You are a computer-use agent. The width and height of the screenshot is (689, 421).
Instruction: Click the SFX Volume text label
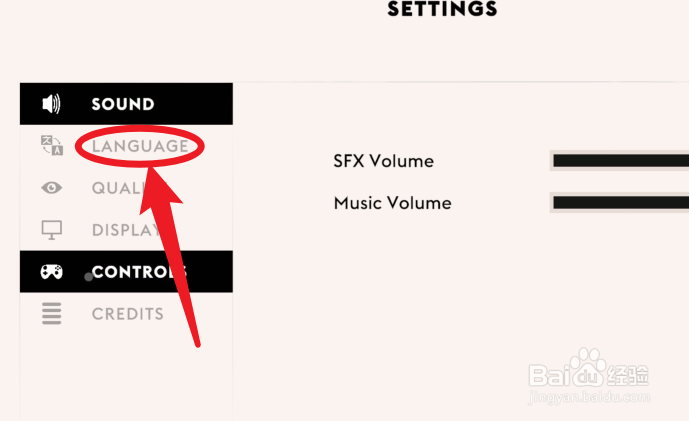(x=383, y=161)
